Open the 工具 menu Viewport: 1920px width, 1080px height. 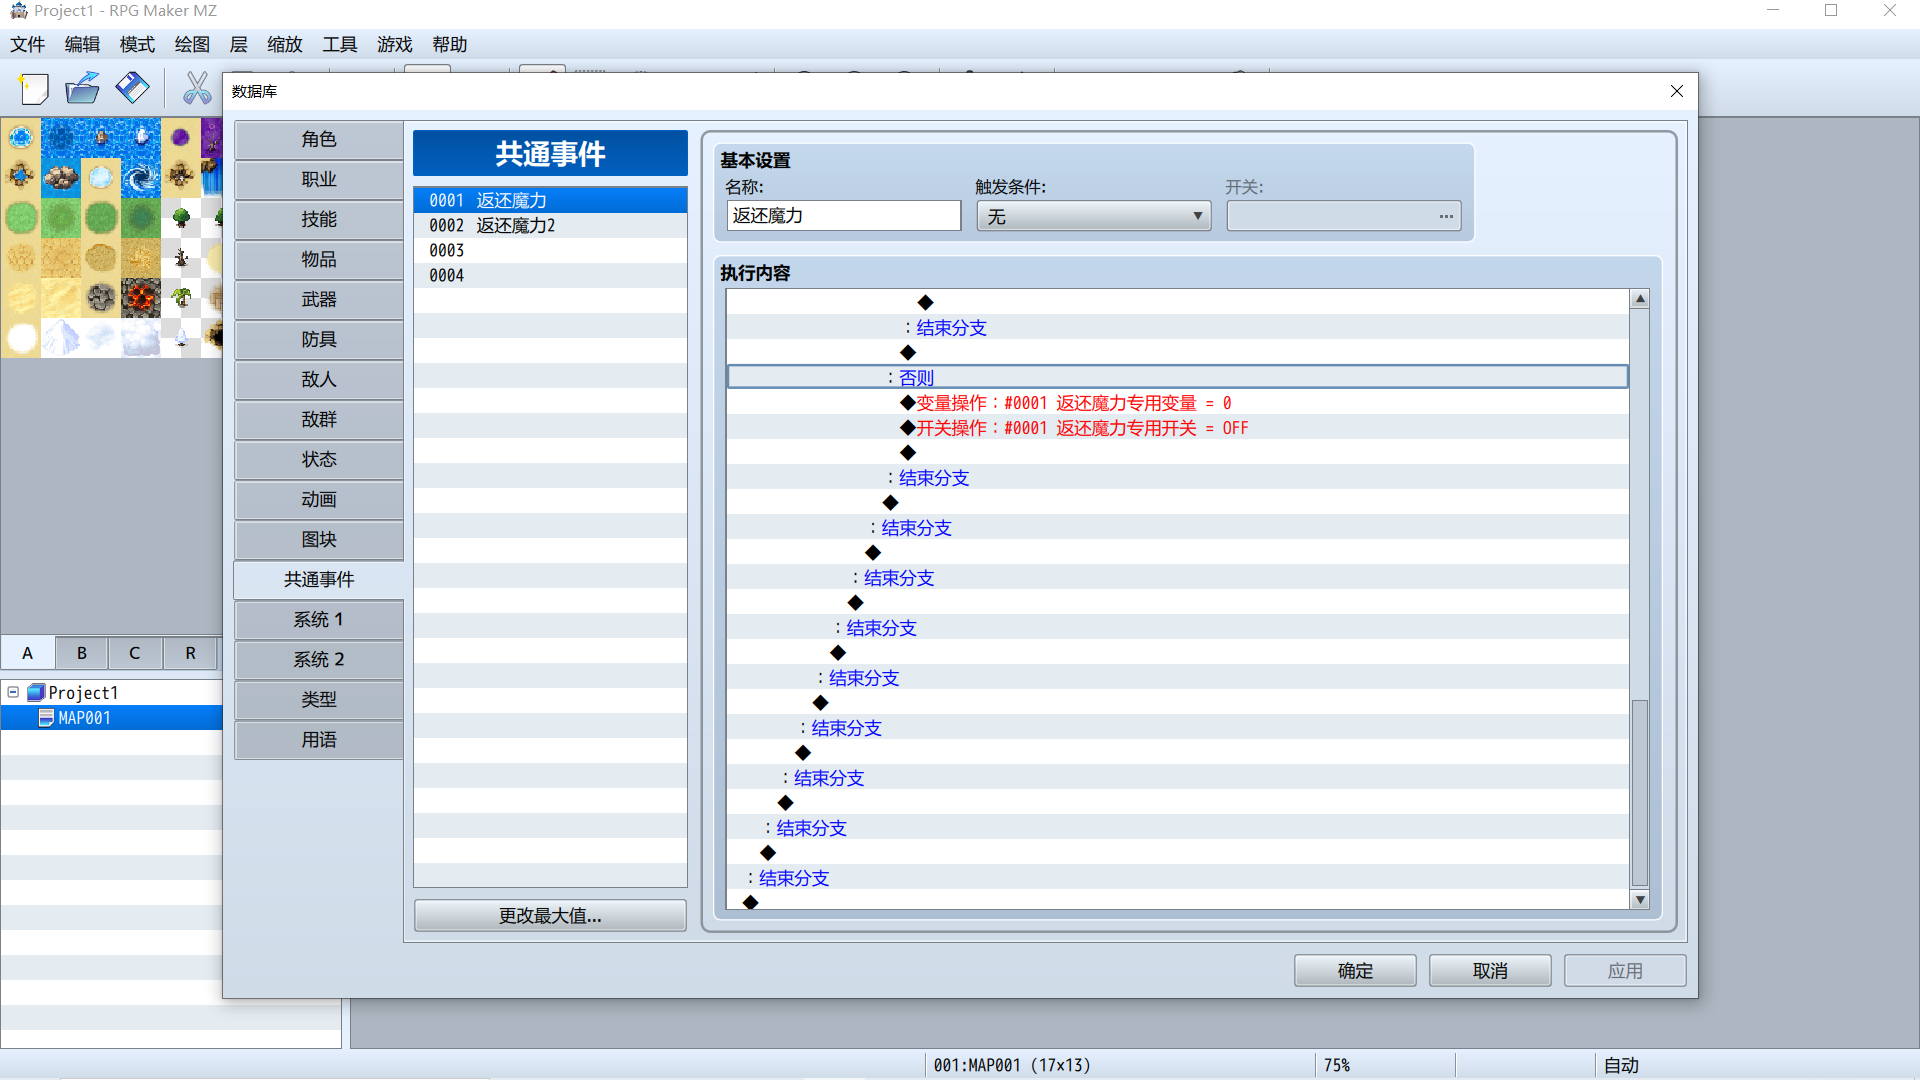click(x=340, y=45)
